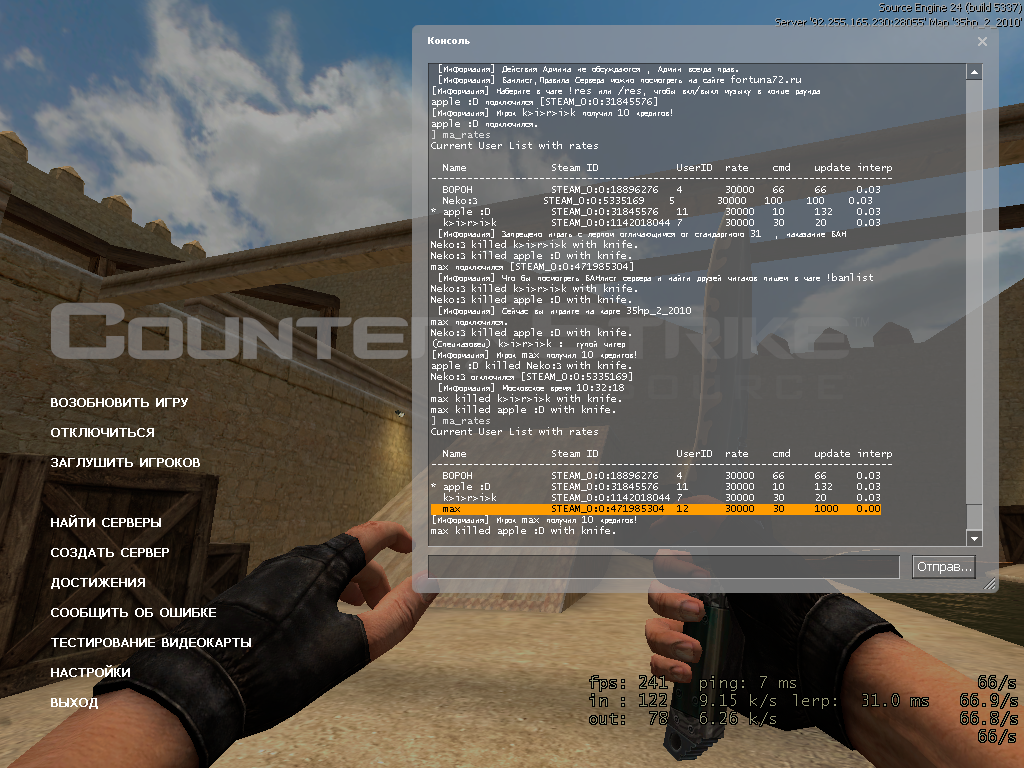Select ВОЗОБНОВИТЬ ИГРУ in main menu

click(120, 402)
